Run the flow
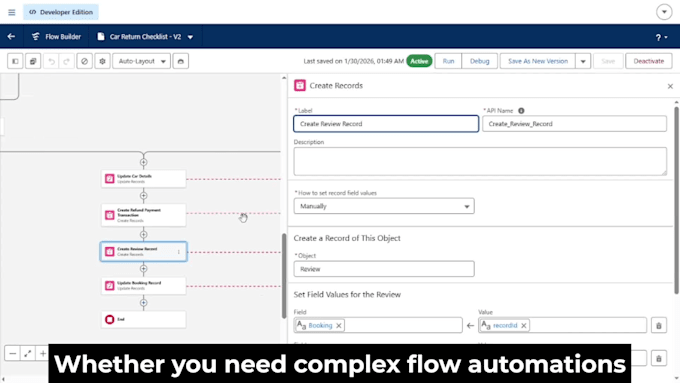This screenshot has height=383, width=680. pos(448,61)
